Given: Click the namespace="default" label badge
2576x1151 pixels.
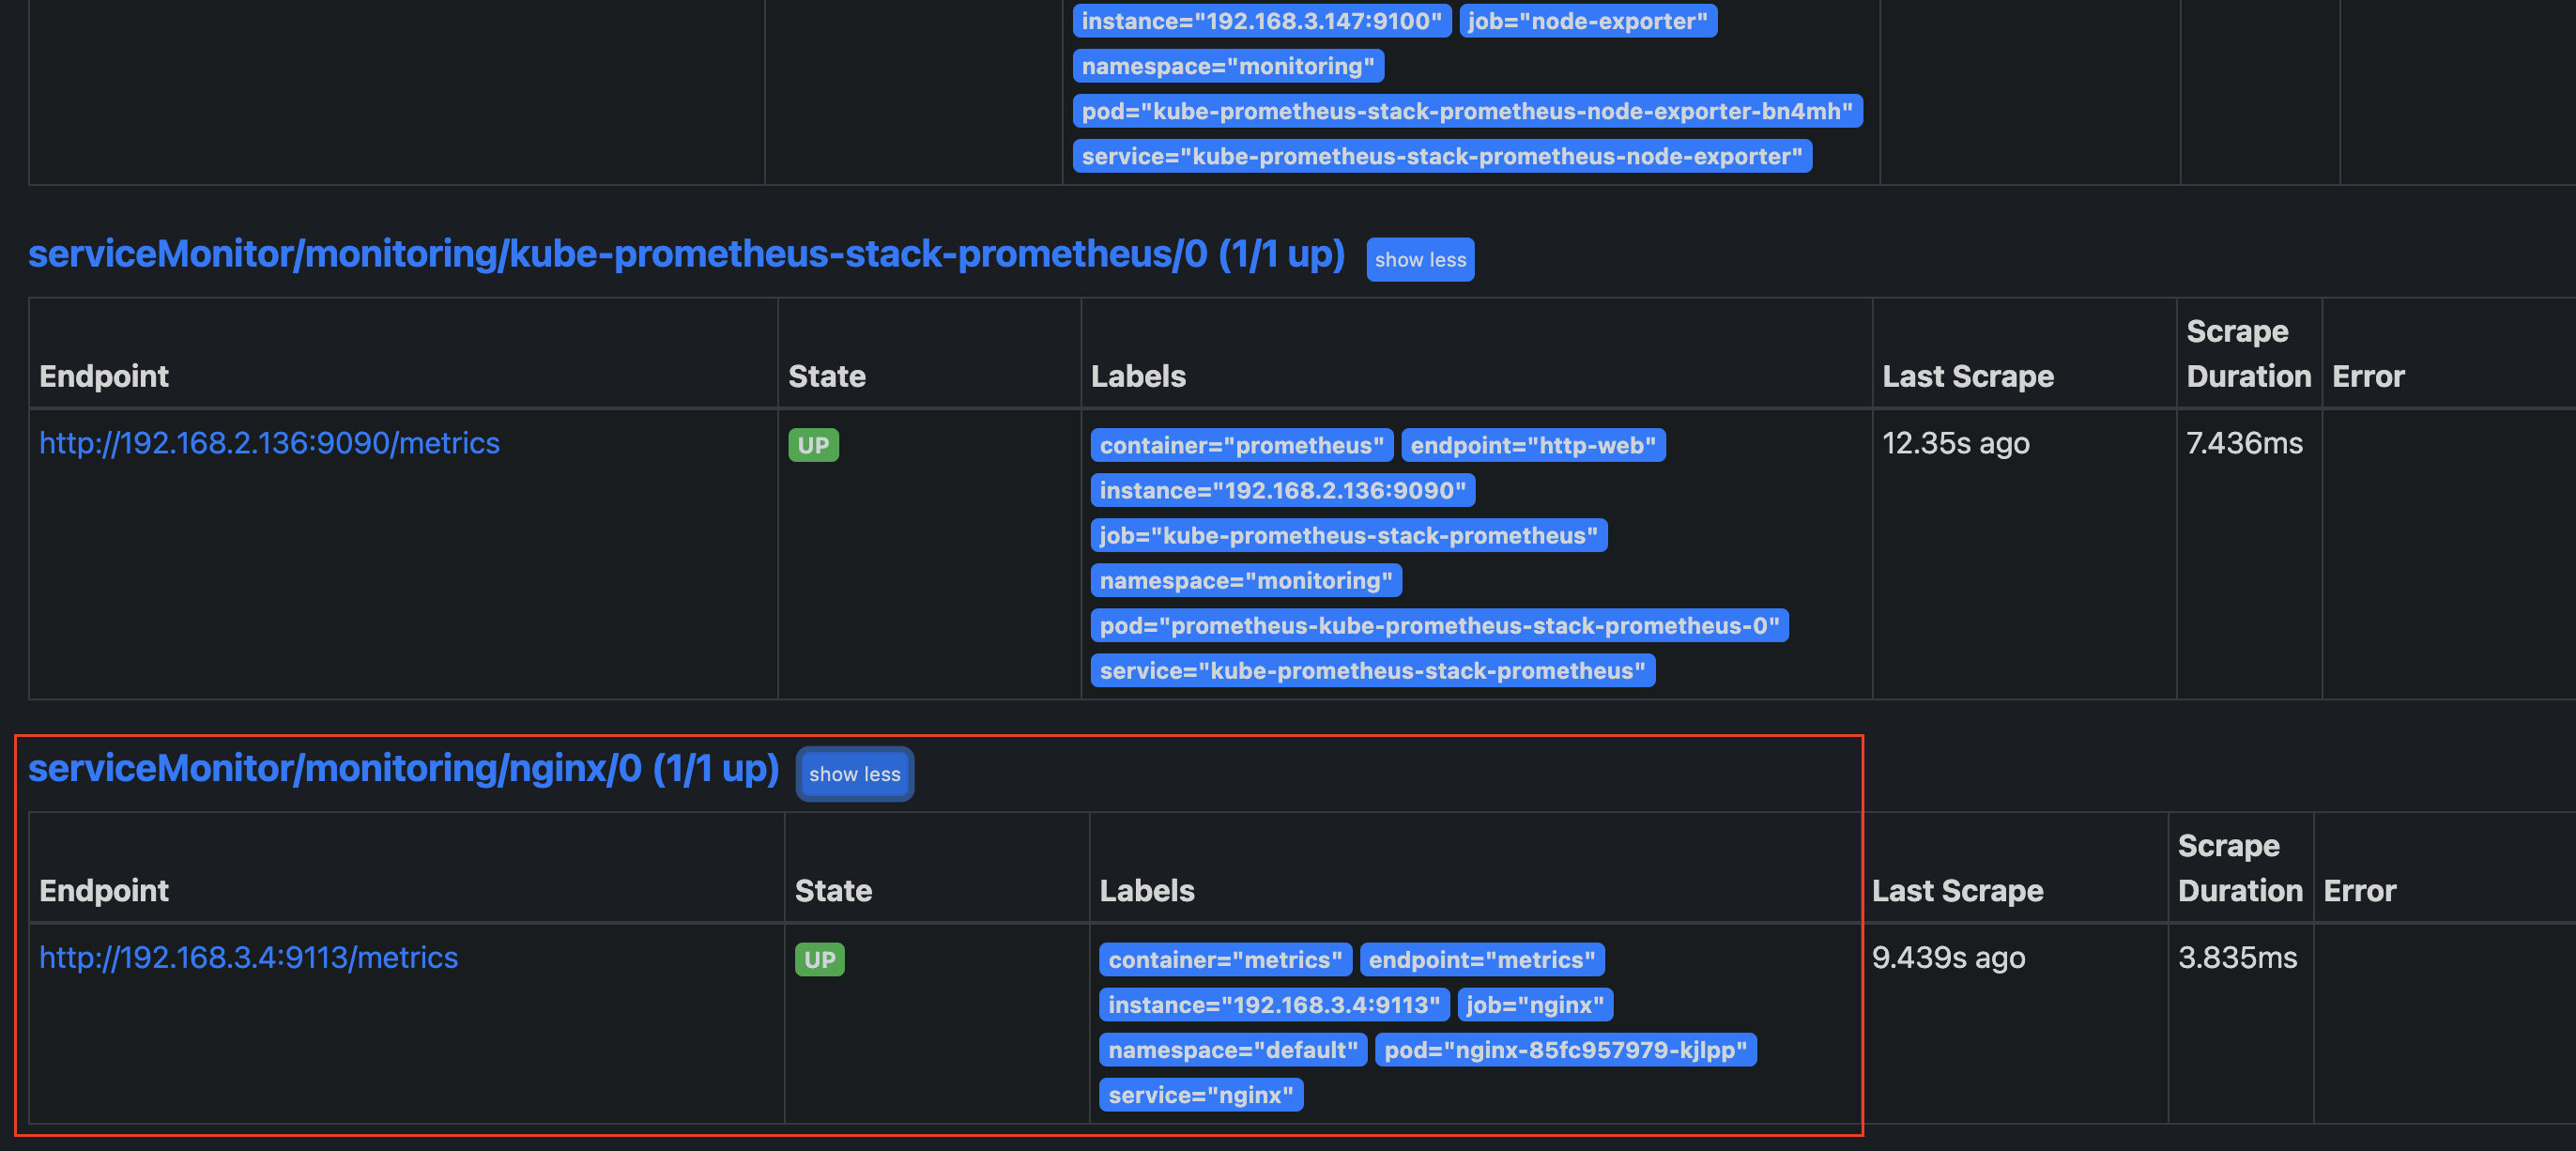Looking at the screenshot, I should coord(1232,1050).
